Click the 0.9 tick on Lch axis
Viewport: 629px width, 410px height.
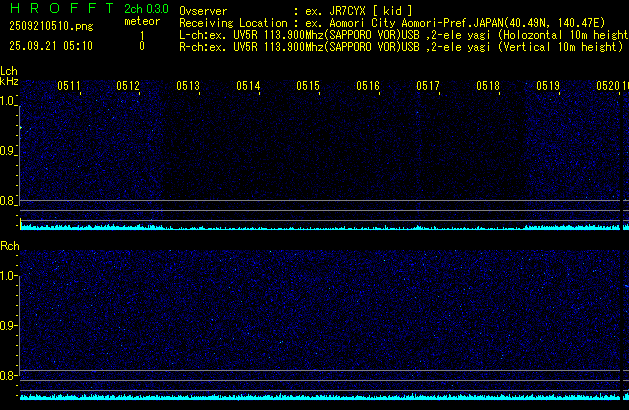pos(9,151)
